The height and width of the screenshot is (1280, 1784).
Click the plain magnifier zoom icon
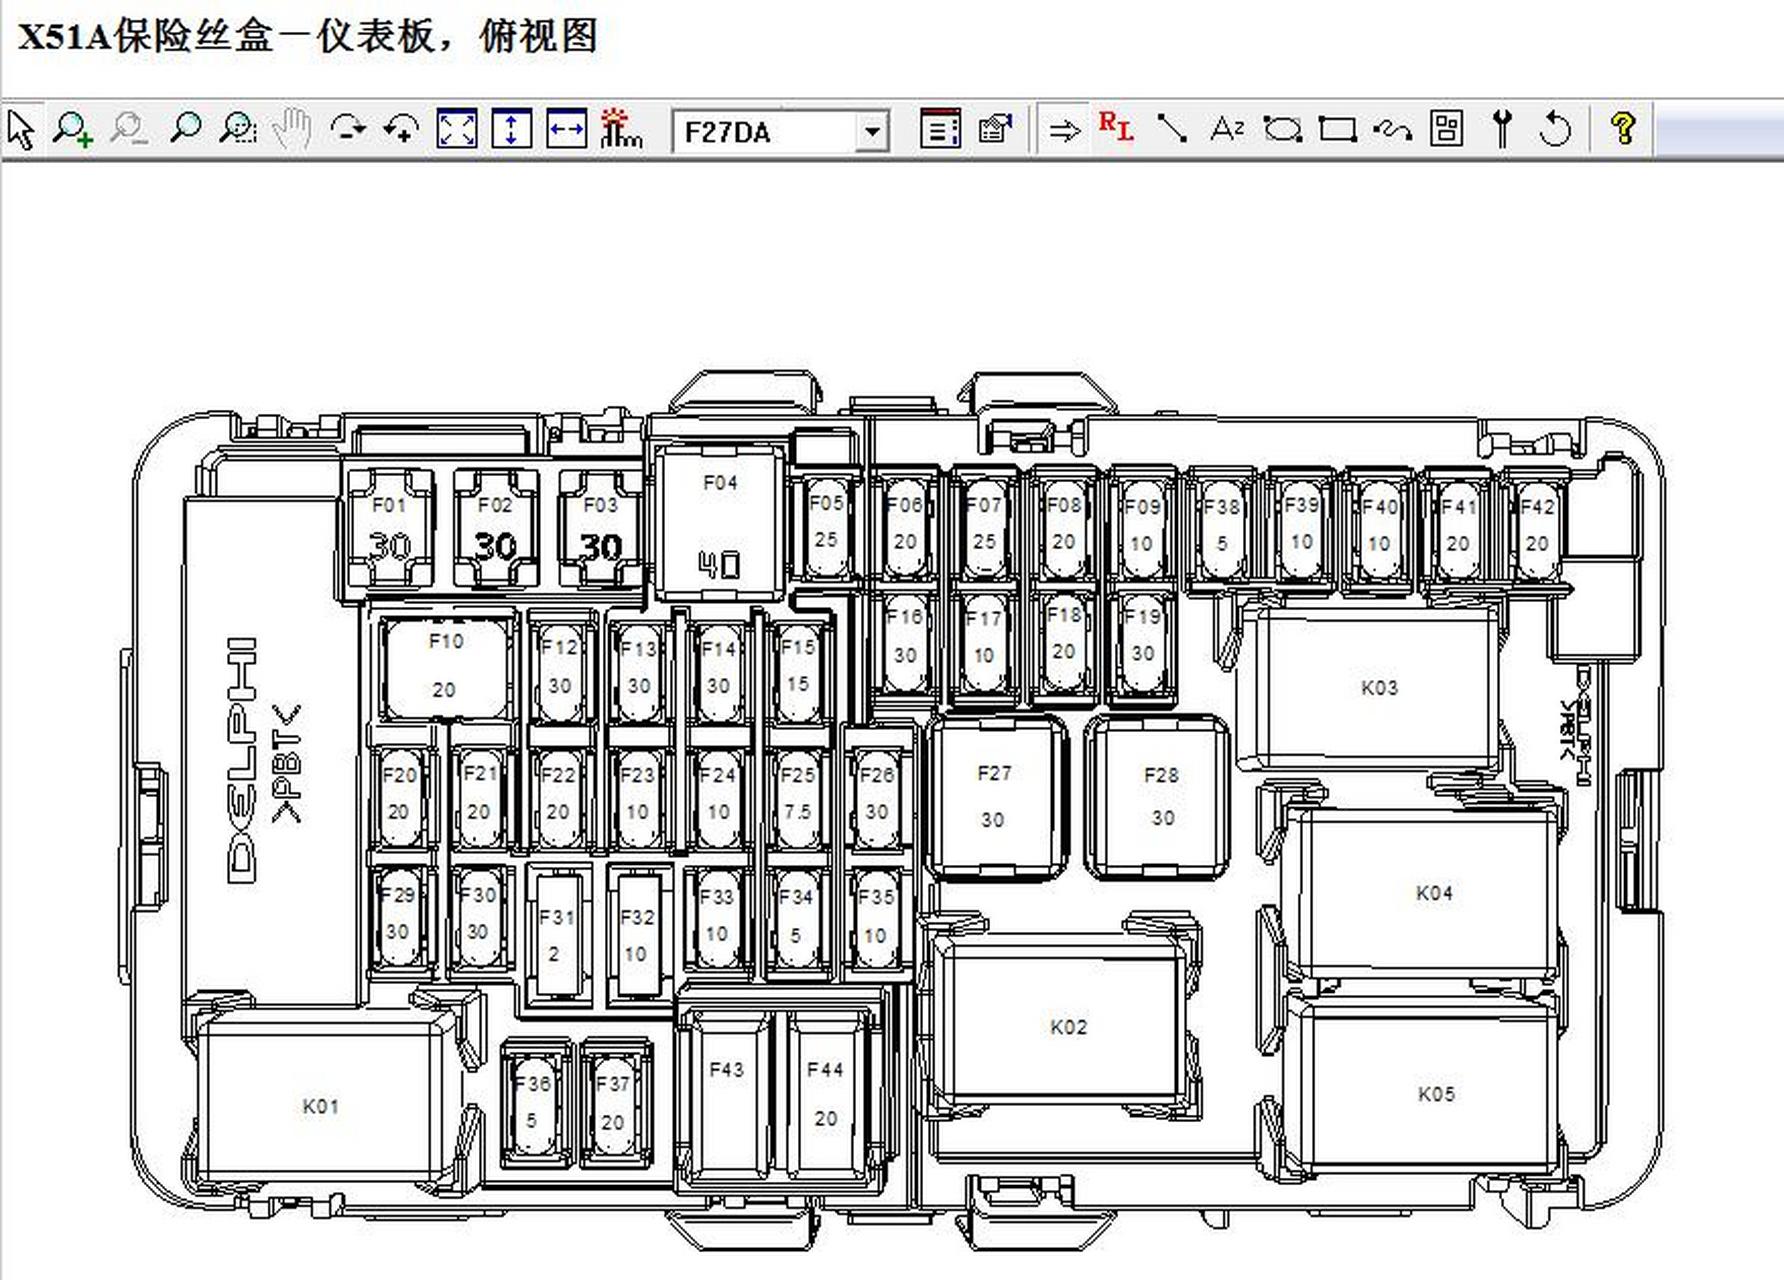[x=185, y=130]
